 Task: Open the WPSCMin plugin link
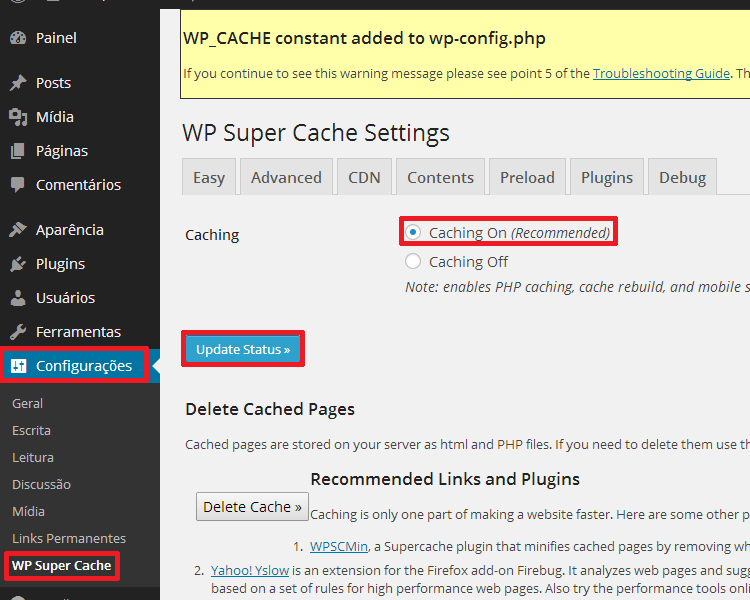tap(339, 546)
